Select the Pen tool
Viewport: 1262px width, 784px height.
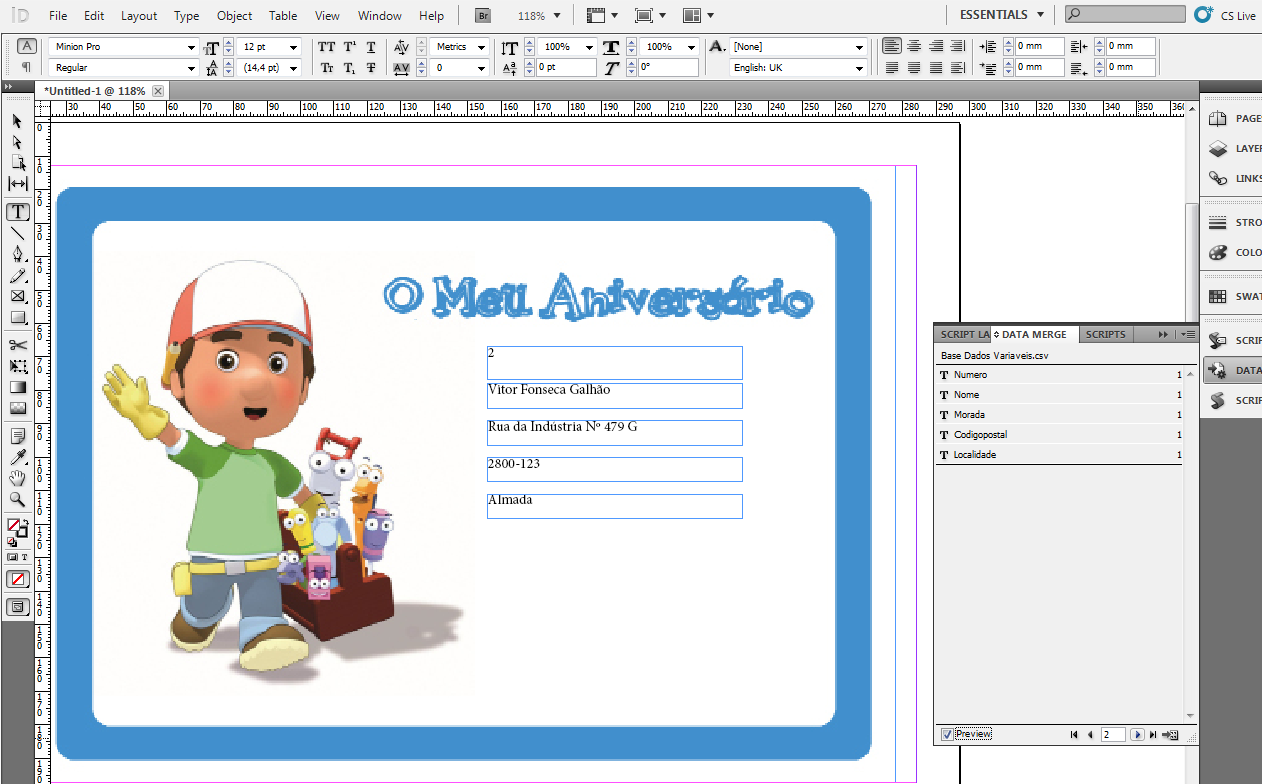(17, 254)
